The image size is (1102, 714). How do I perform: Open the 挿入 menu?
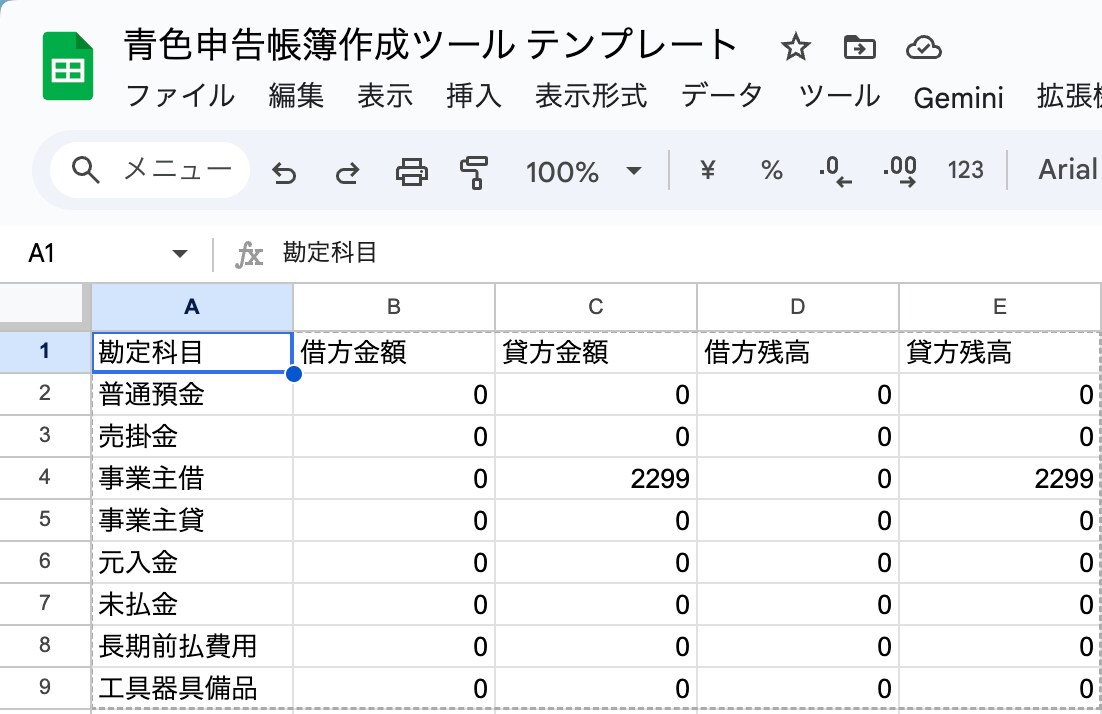(474, 96)
